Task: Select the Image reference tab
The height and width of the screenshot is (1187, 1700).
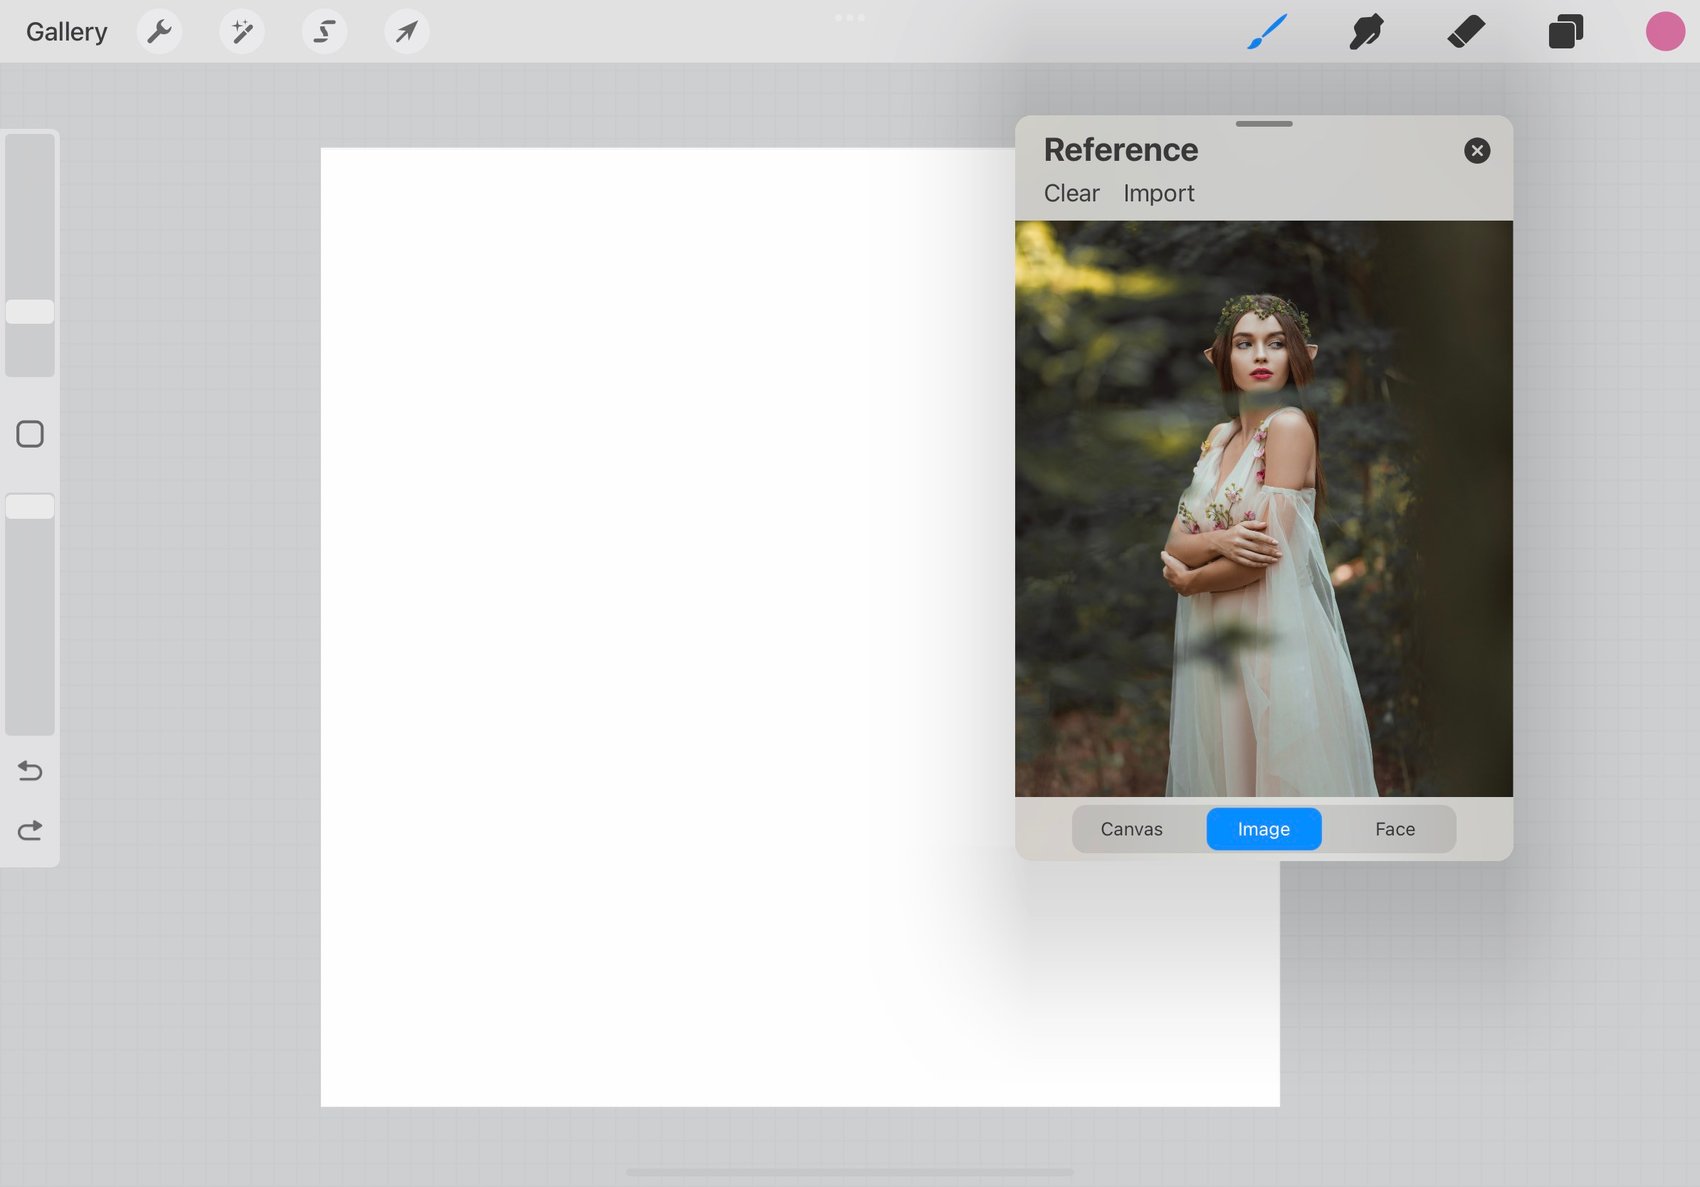Action: (x=1264, y=829)
